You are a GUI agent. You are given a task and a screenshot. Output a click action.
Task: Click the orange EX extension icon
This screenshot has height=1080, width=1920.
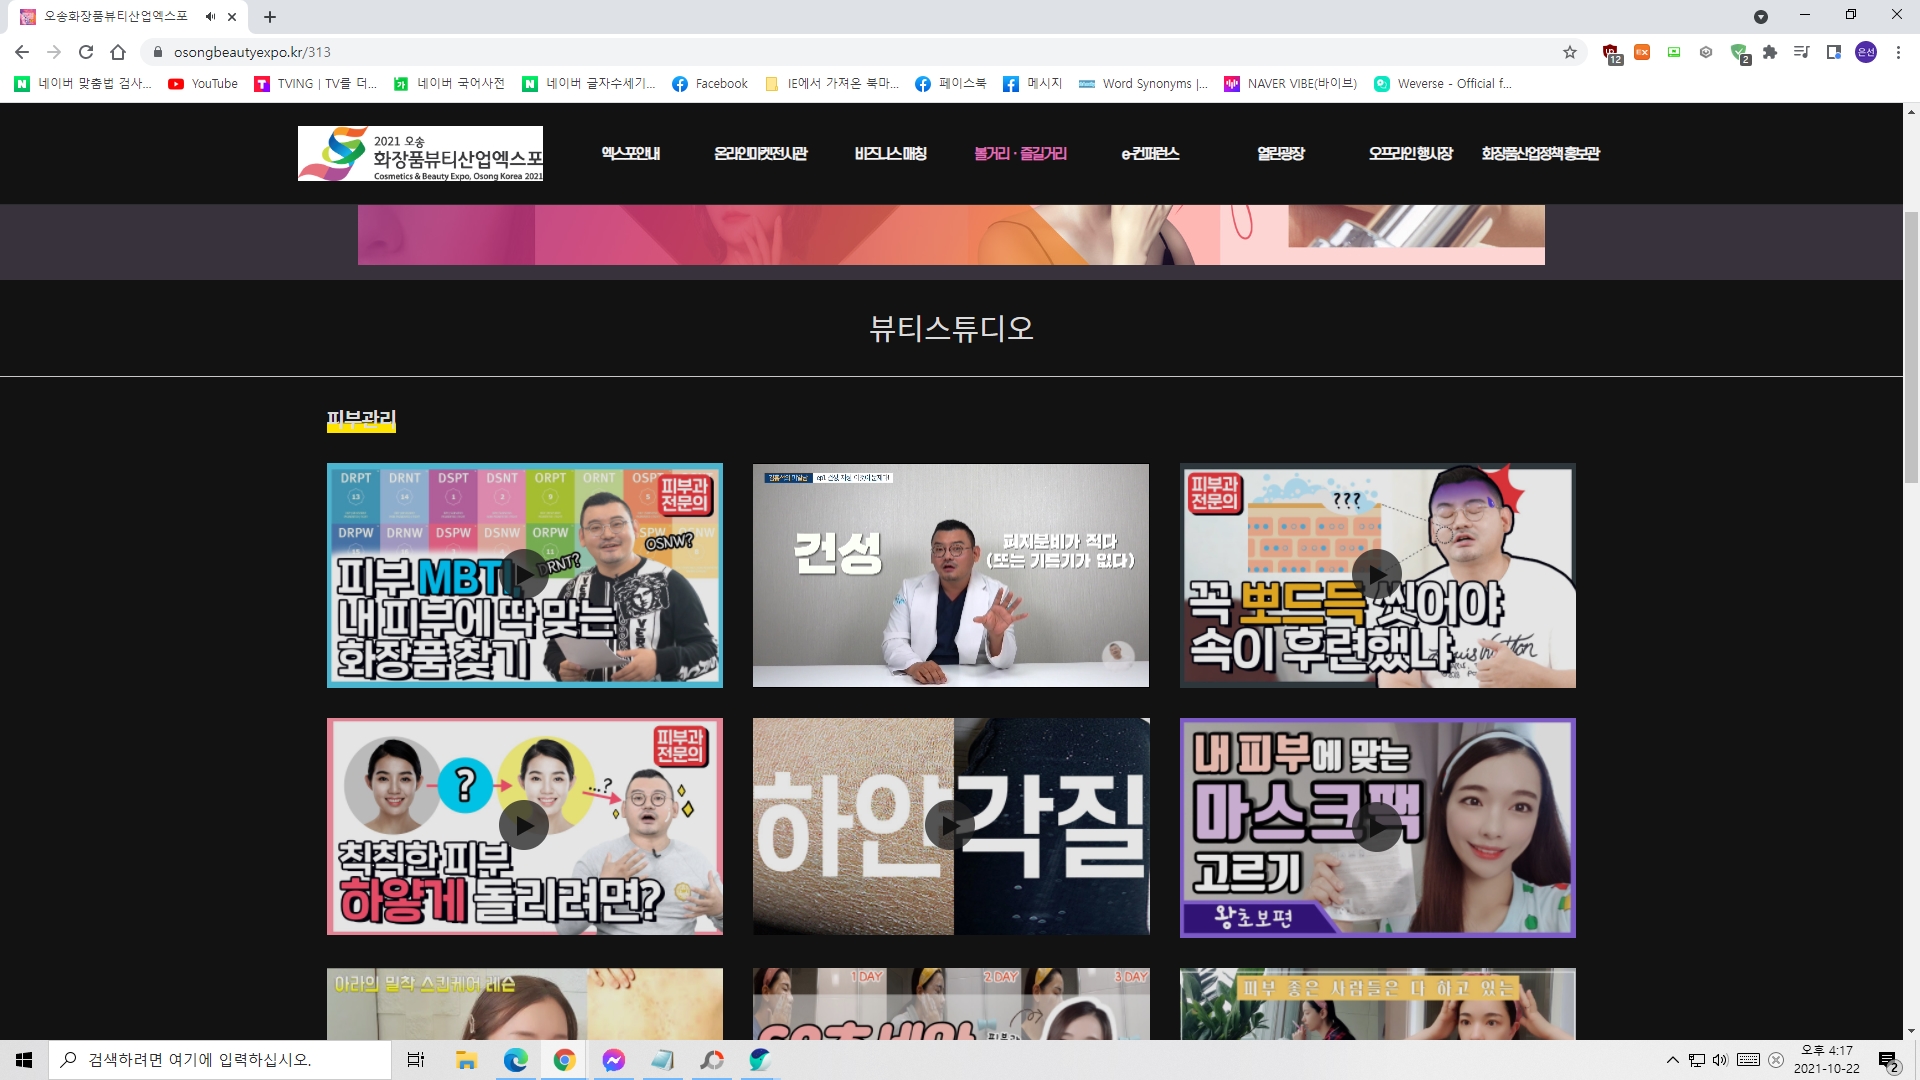[x=1642, y=52]
